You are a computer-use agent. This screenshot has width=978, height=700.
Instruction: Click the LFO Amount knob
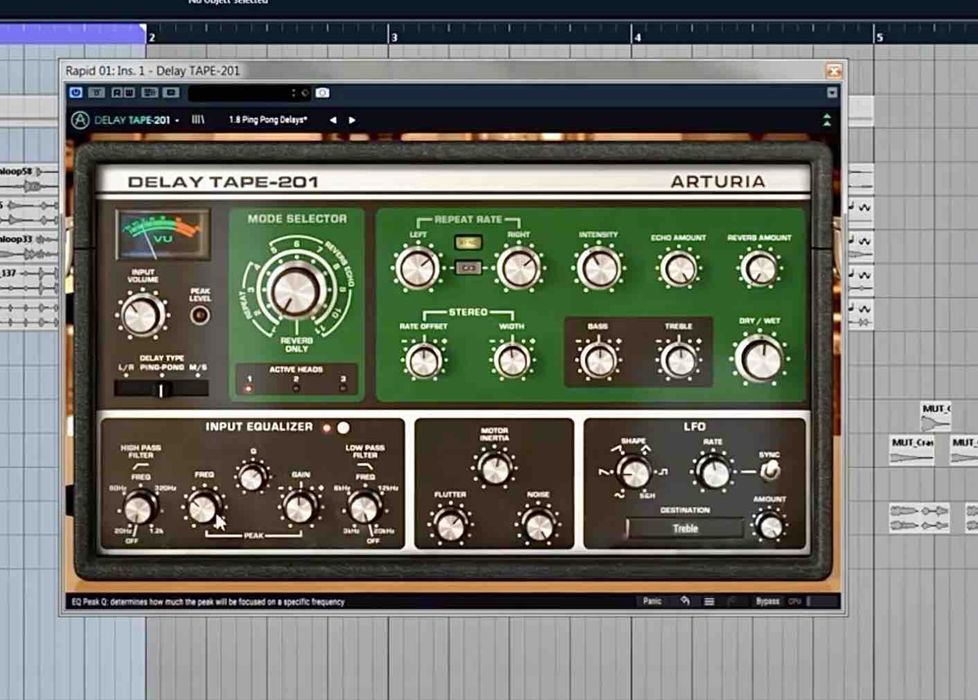coord(770,526)
